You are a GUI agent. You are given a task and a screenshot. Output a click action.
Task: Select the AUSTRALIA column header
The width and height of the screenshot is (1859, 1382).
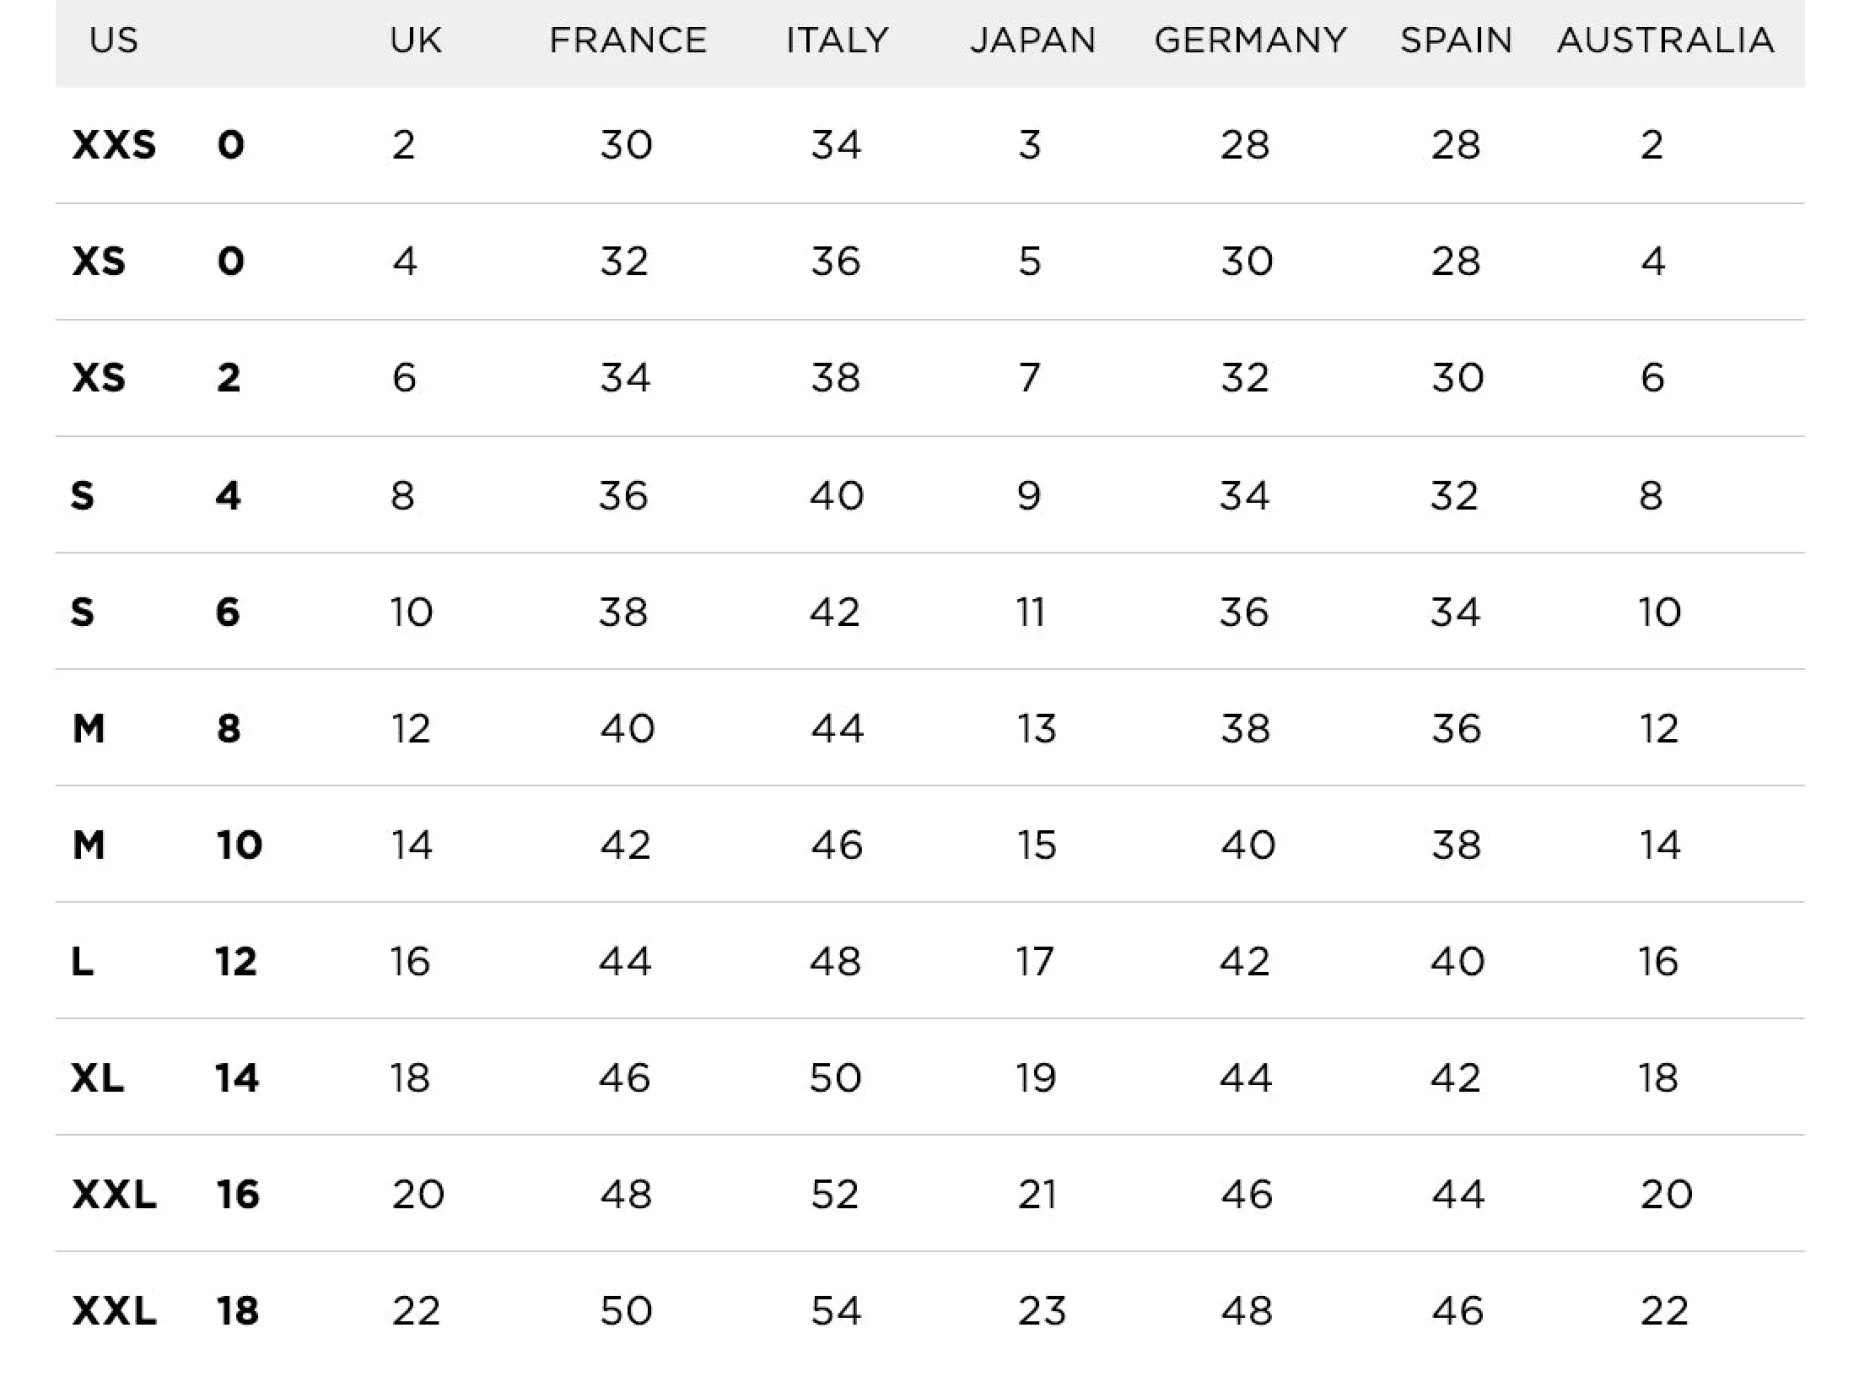tap(1666, 41)
